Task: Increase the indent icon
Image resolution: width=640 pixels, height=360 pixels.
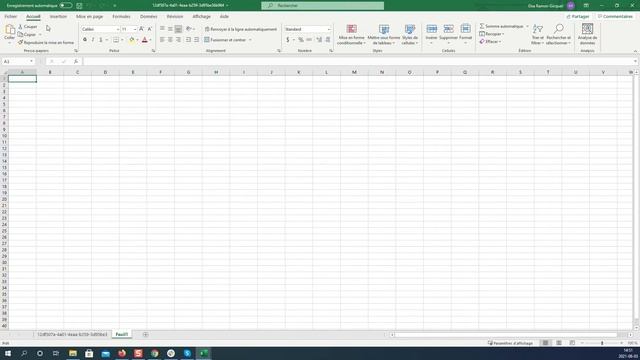Action: [197, 40]
